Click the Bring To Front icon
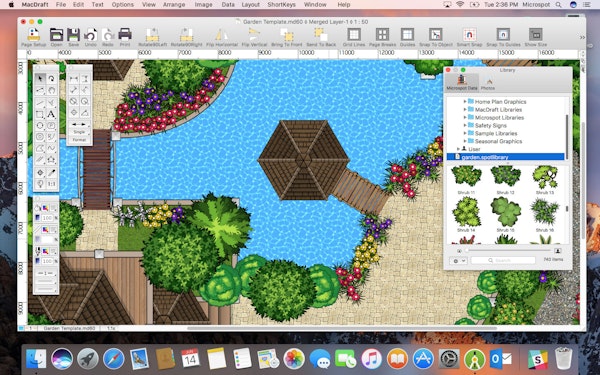This screenshot has height=375, width=600. [287, 35]
